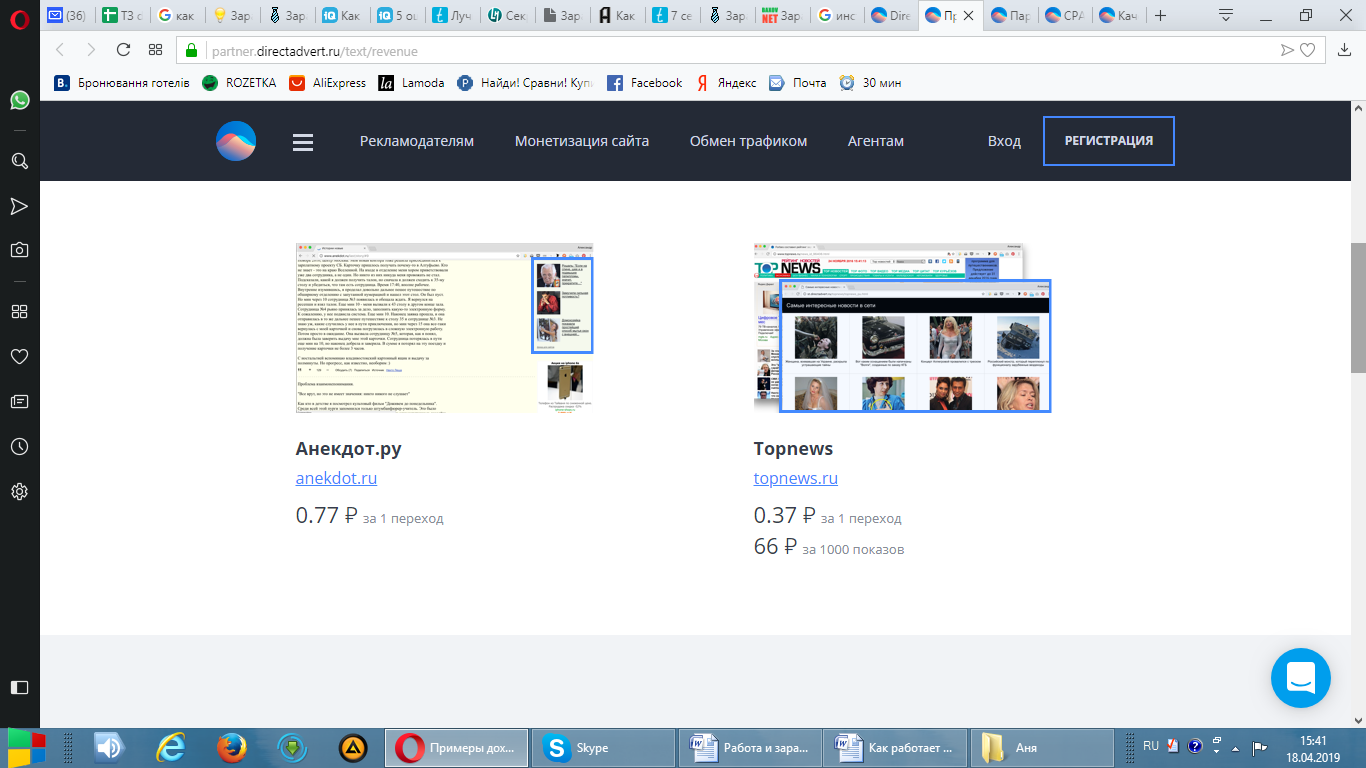Open the 'Найди! Сравни! Купи' bookmark
Screen dimensions: 1366x768
coord(525,83)
